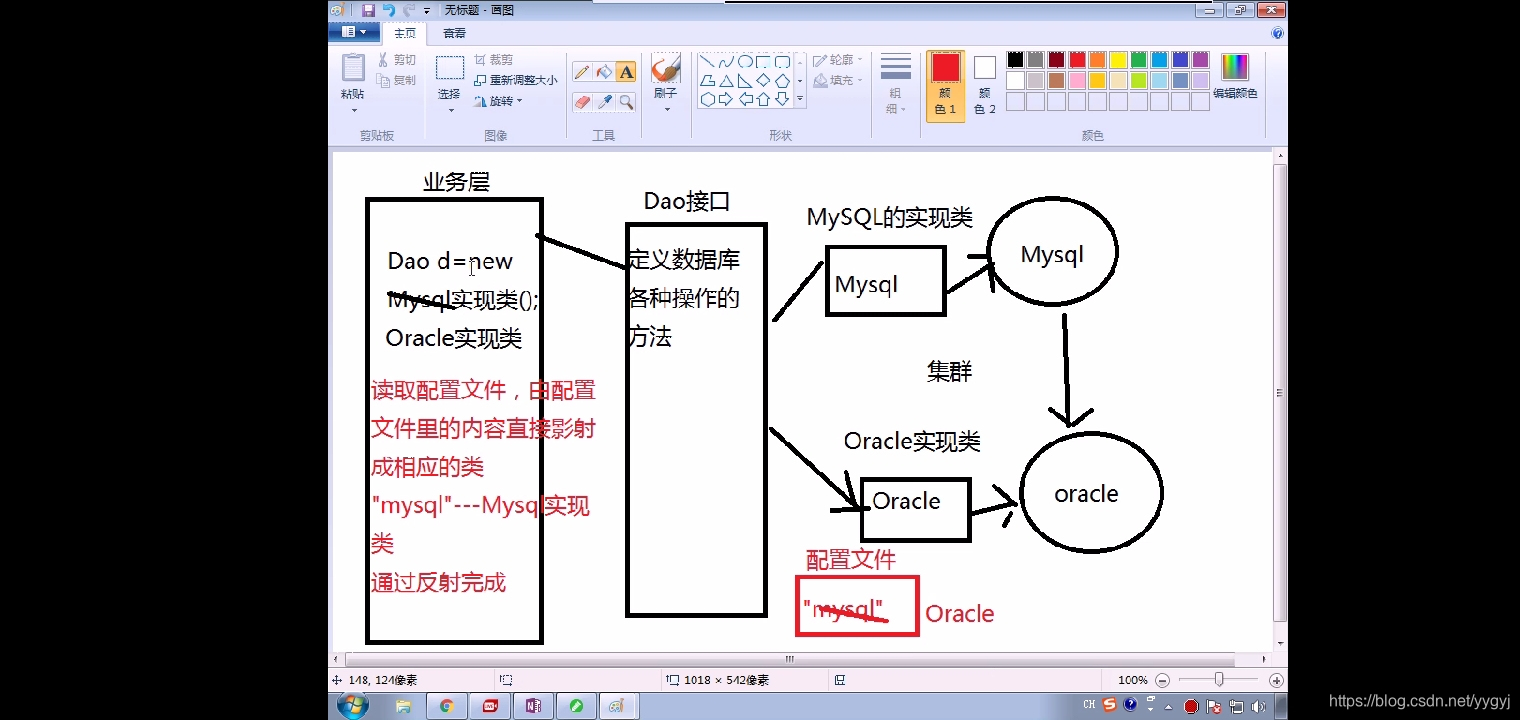
Task: Open Paint Help question mark icon
Action: tap(1277, 33)
